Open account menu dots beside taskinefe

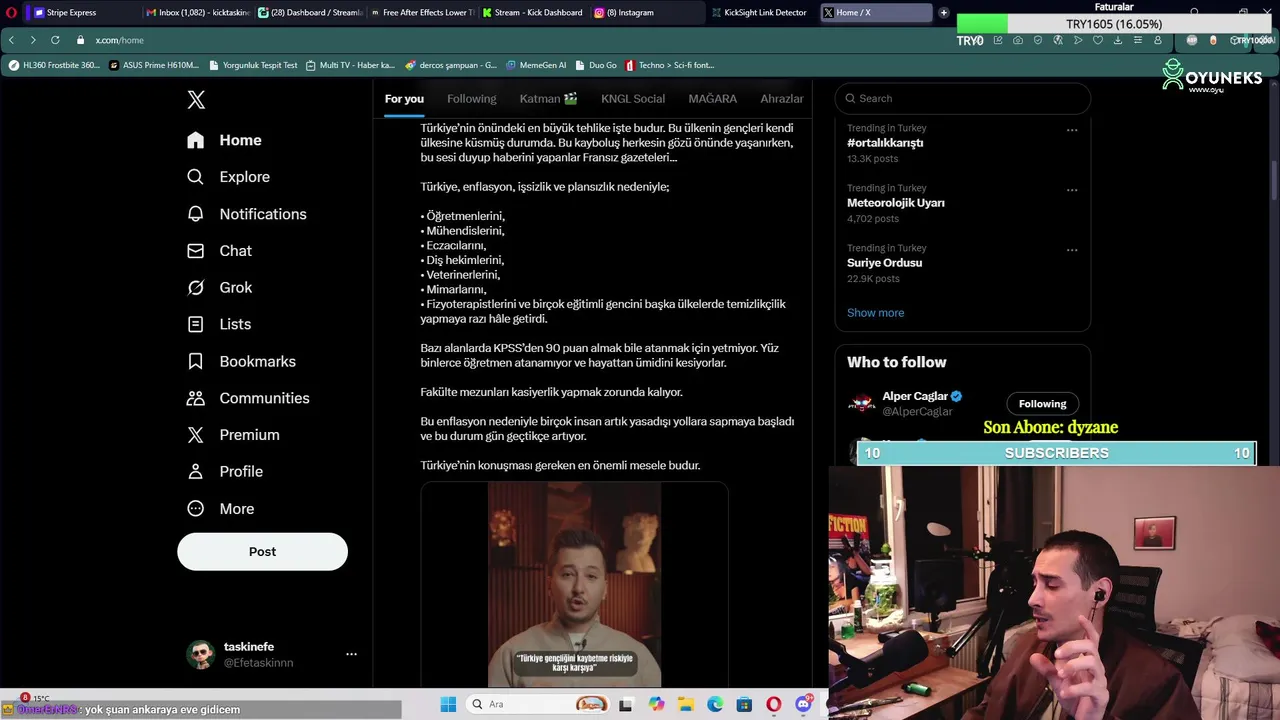[x=351, y=654]
